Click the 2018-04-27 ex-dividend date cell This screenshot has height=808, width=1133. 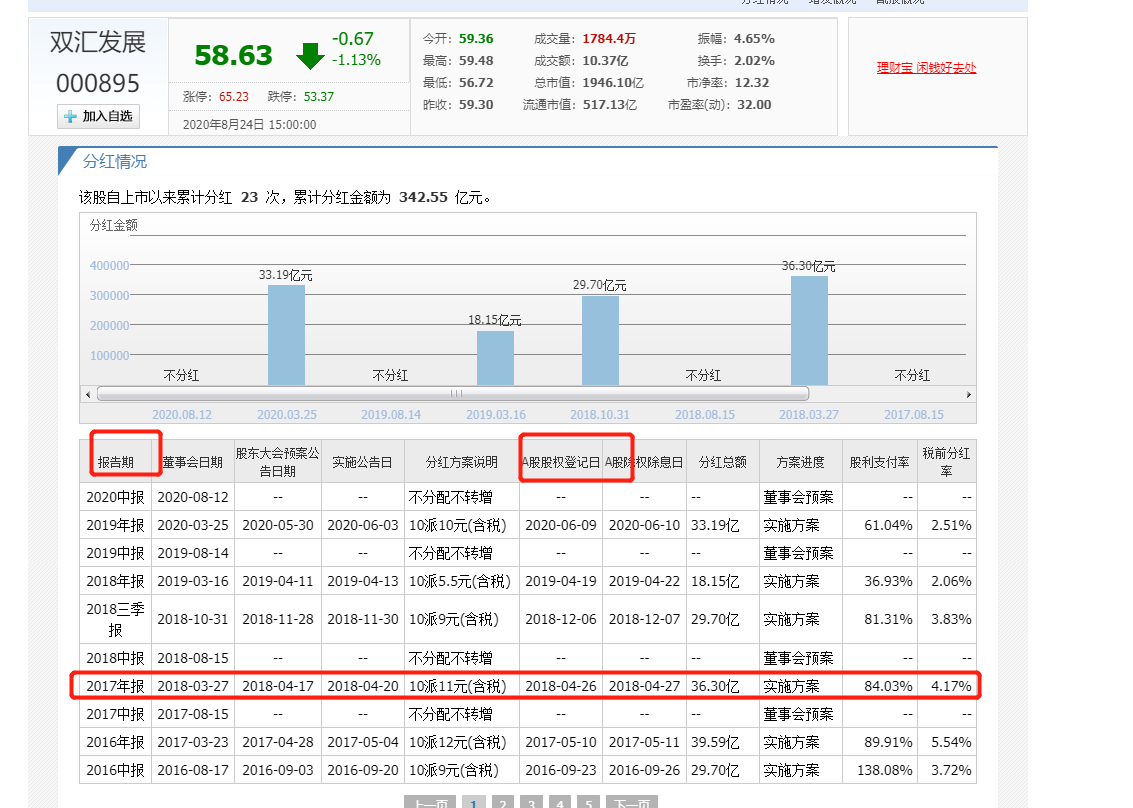pos(644,686)
